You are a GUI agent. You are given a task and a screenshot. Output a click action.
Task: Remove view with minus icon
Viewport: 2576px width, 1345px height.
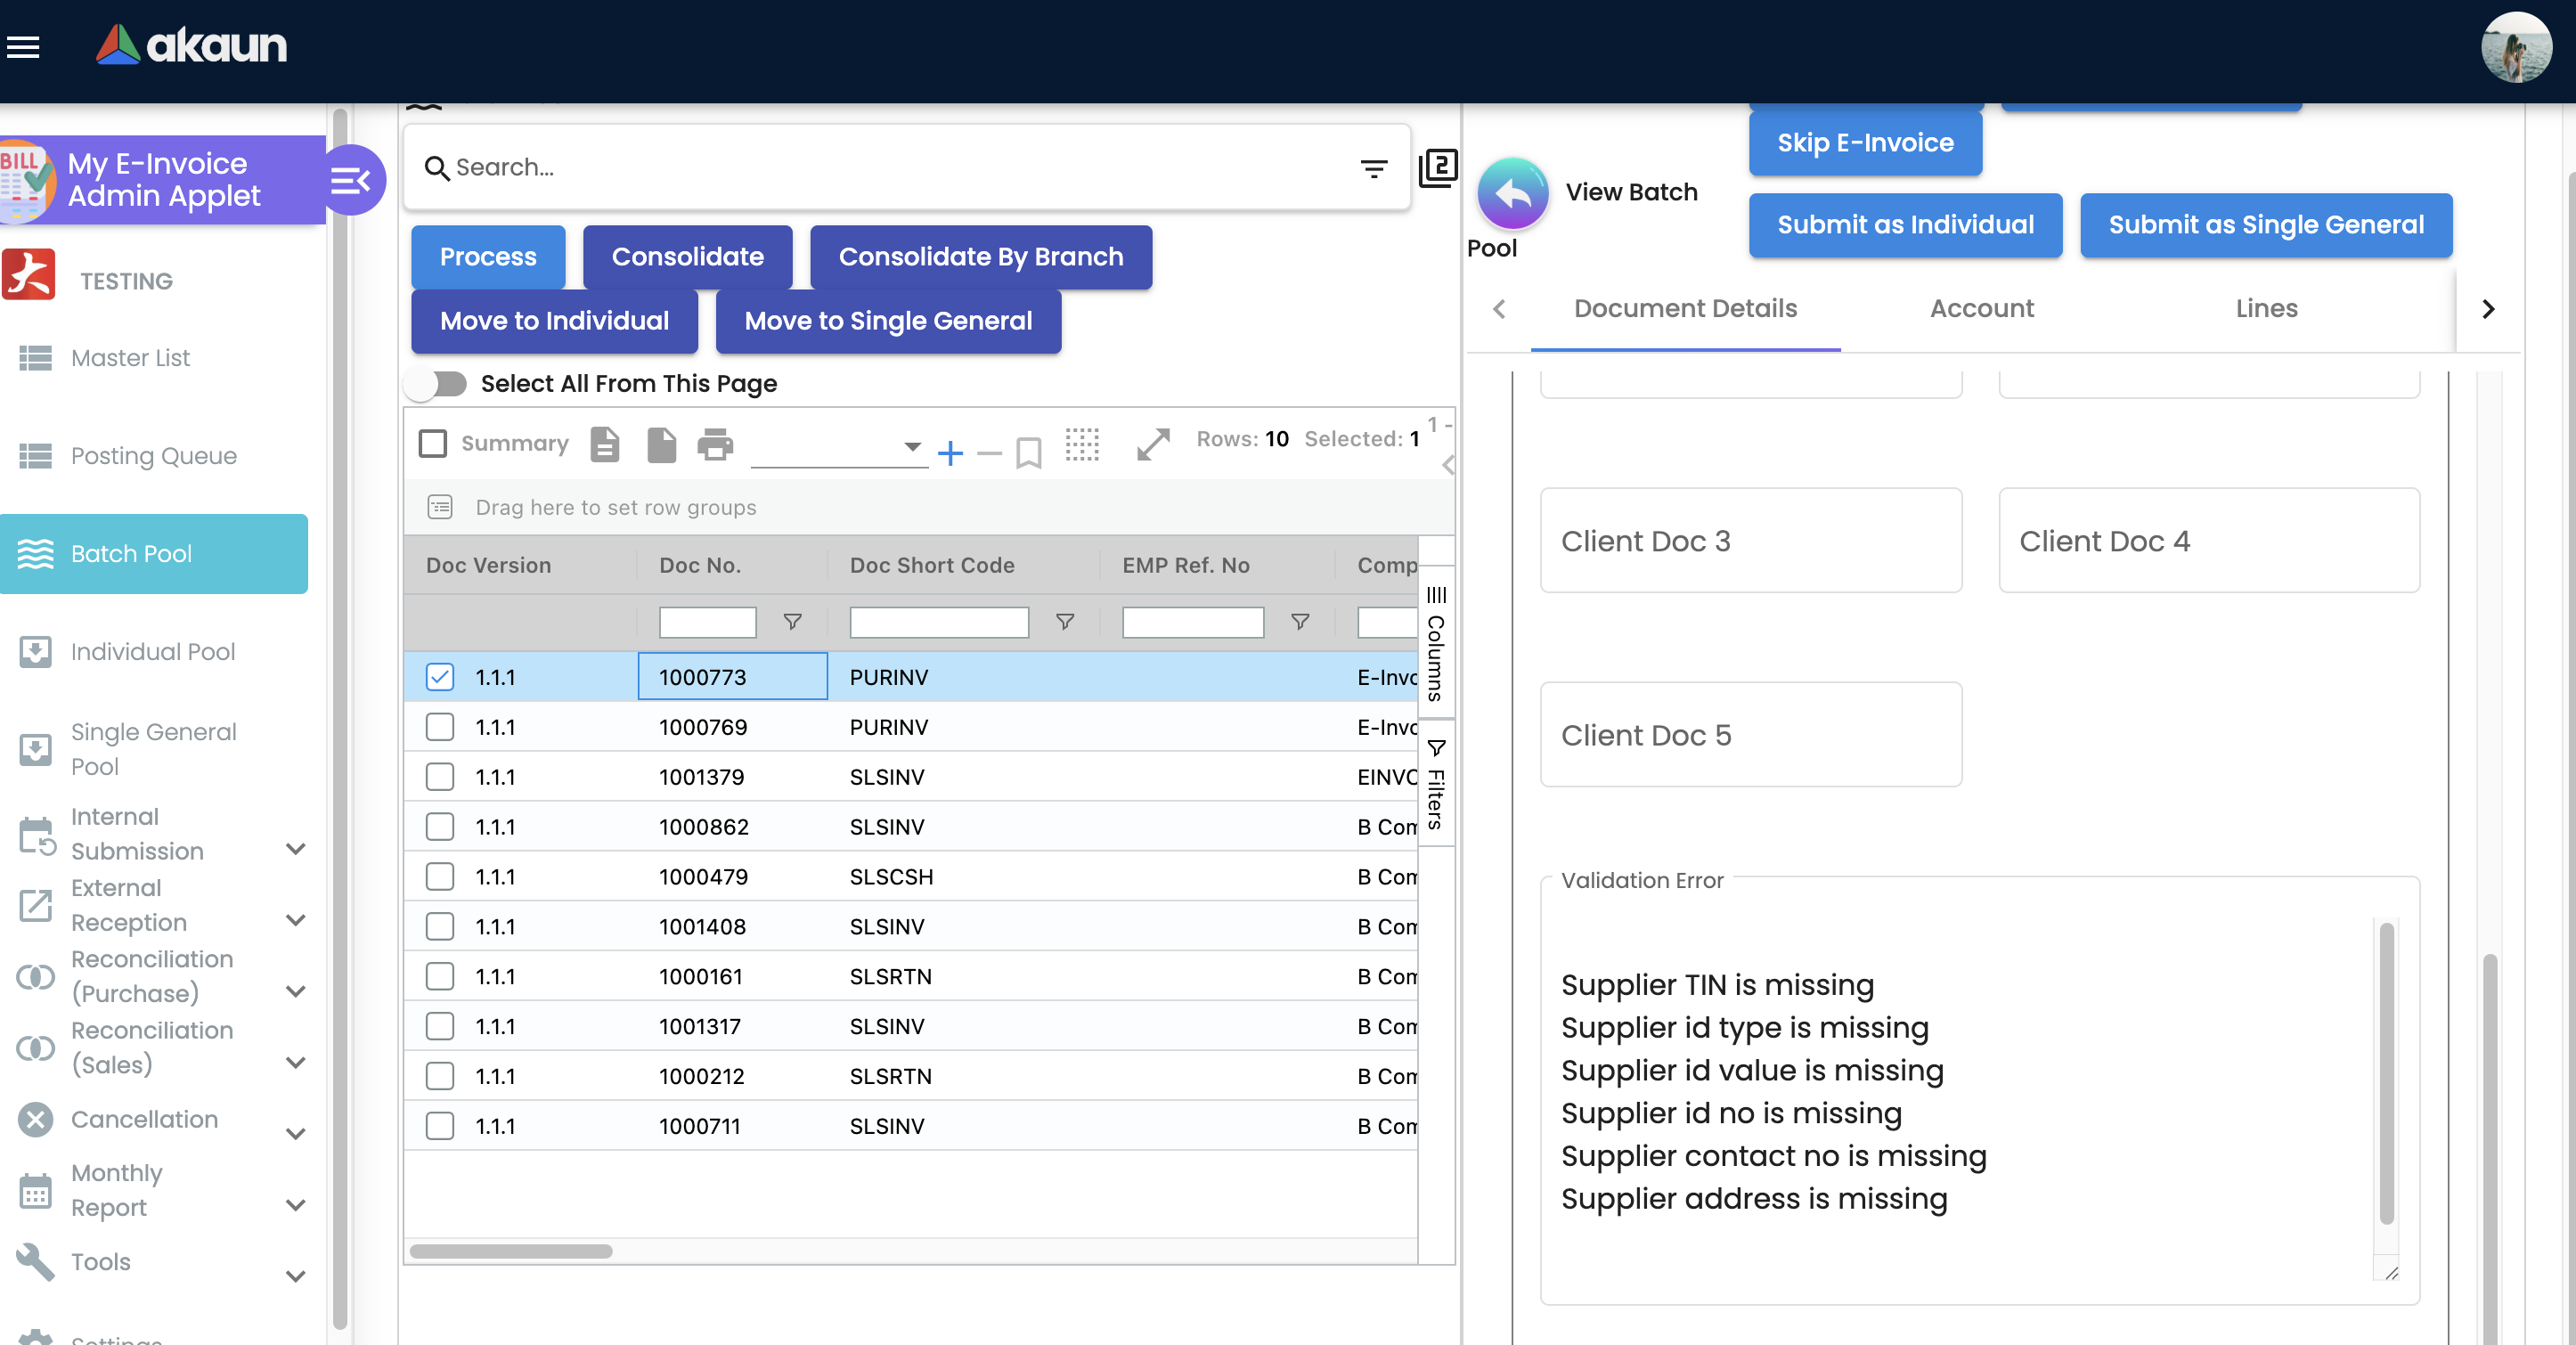click(x=989, y=453)
